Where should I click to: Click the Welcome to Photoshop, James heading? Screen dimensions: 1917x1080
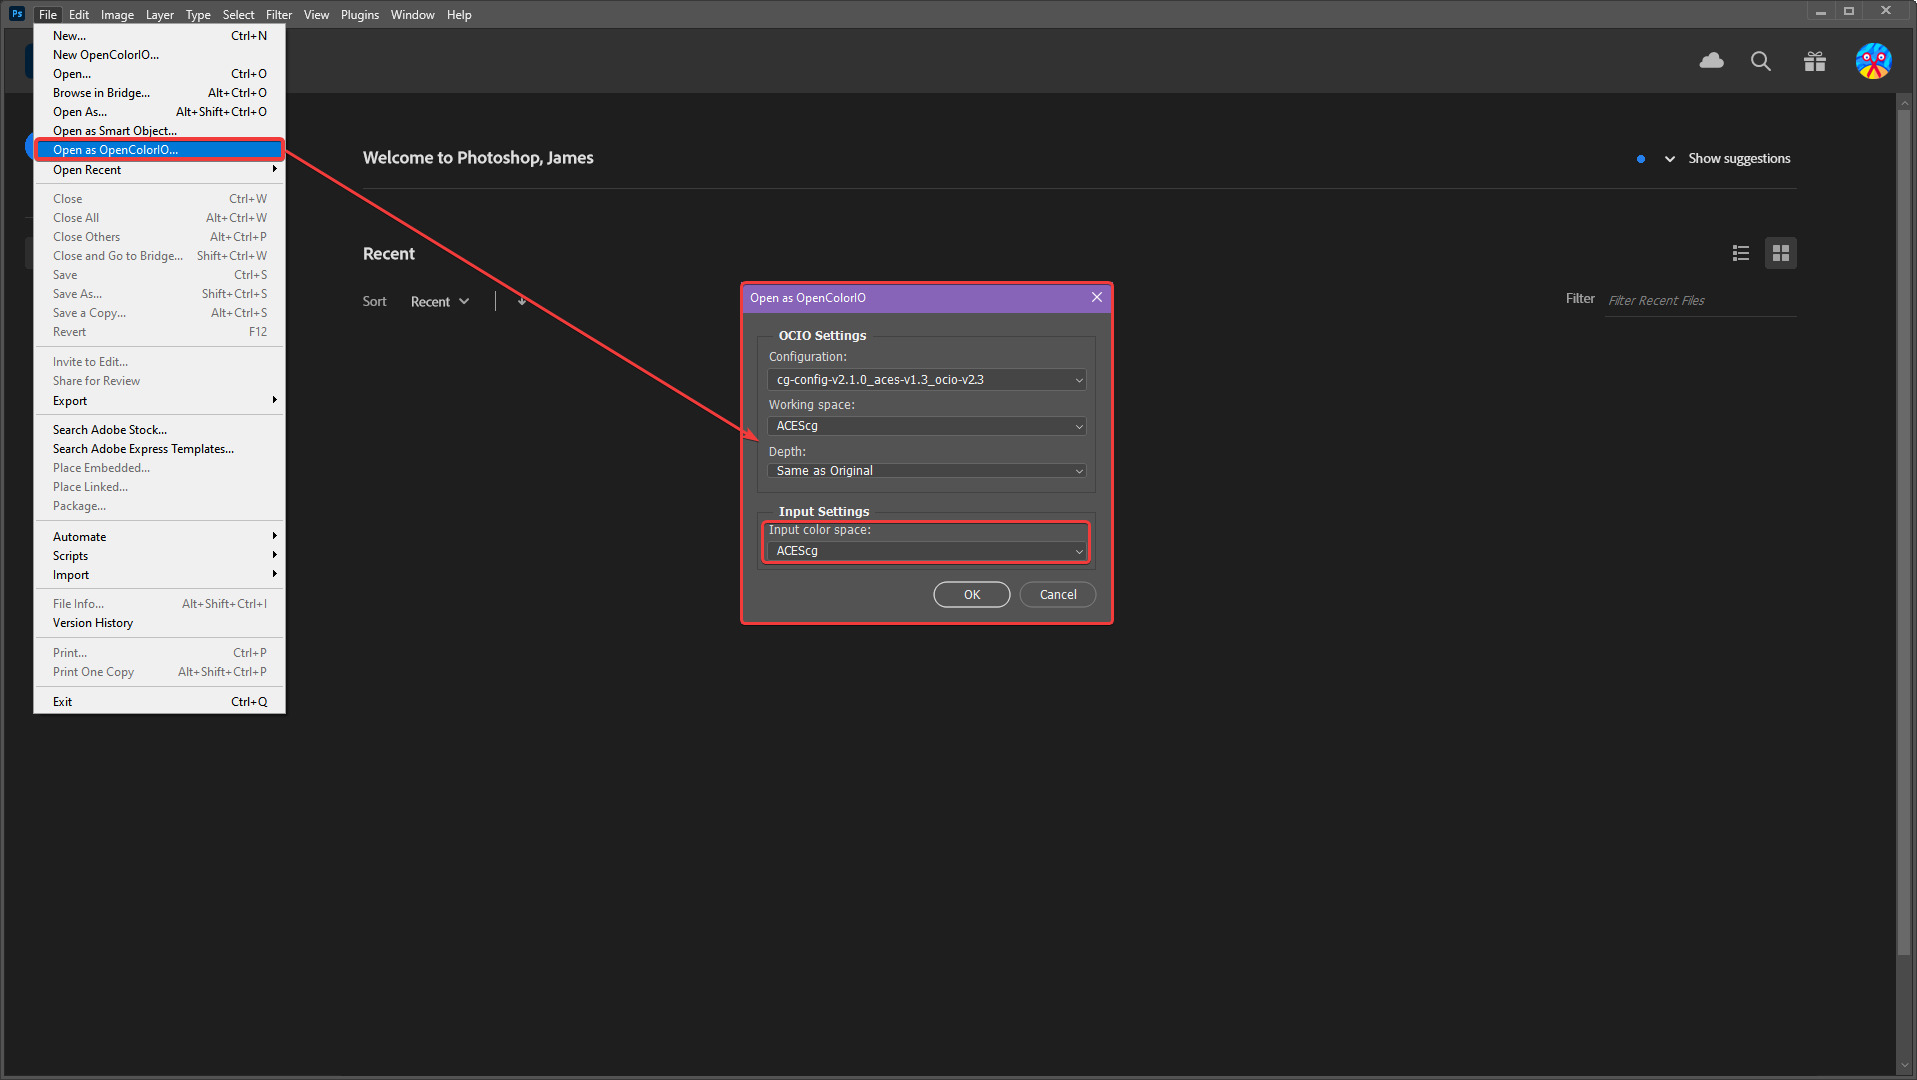(478, 158)
